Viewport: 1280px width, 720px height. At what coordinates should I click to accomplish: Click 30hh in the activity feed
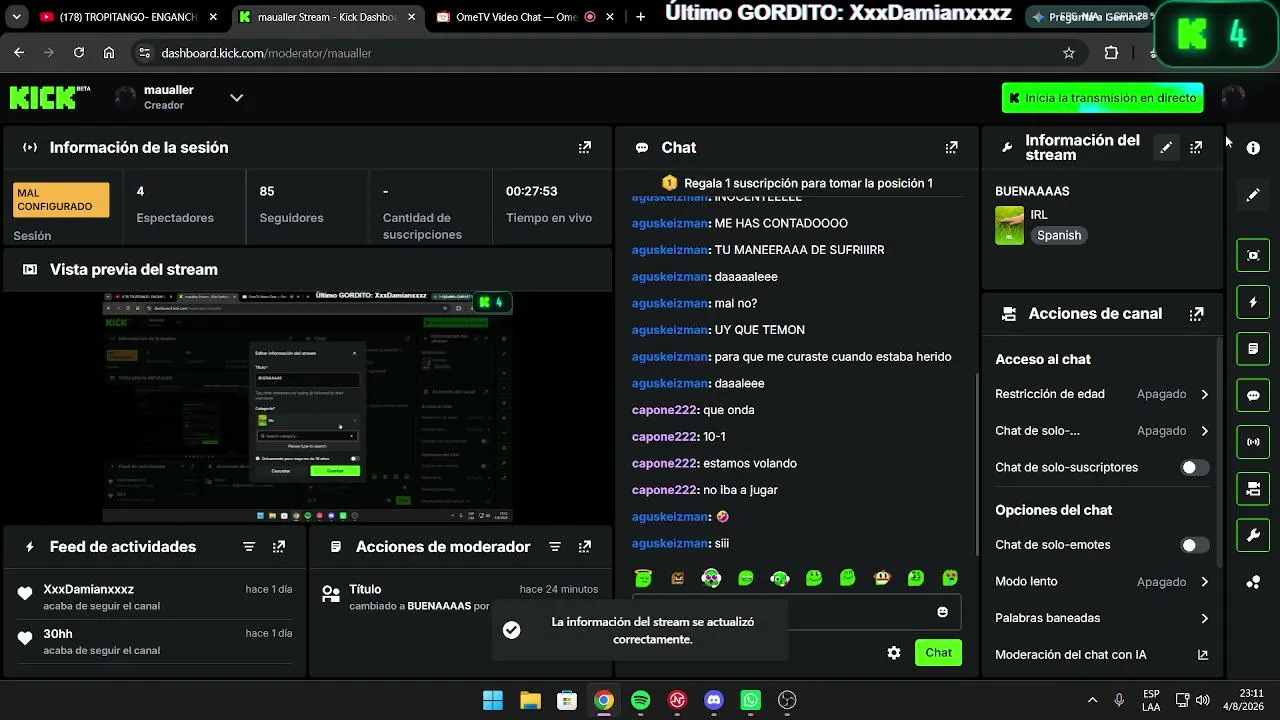tap(58, 634)
